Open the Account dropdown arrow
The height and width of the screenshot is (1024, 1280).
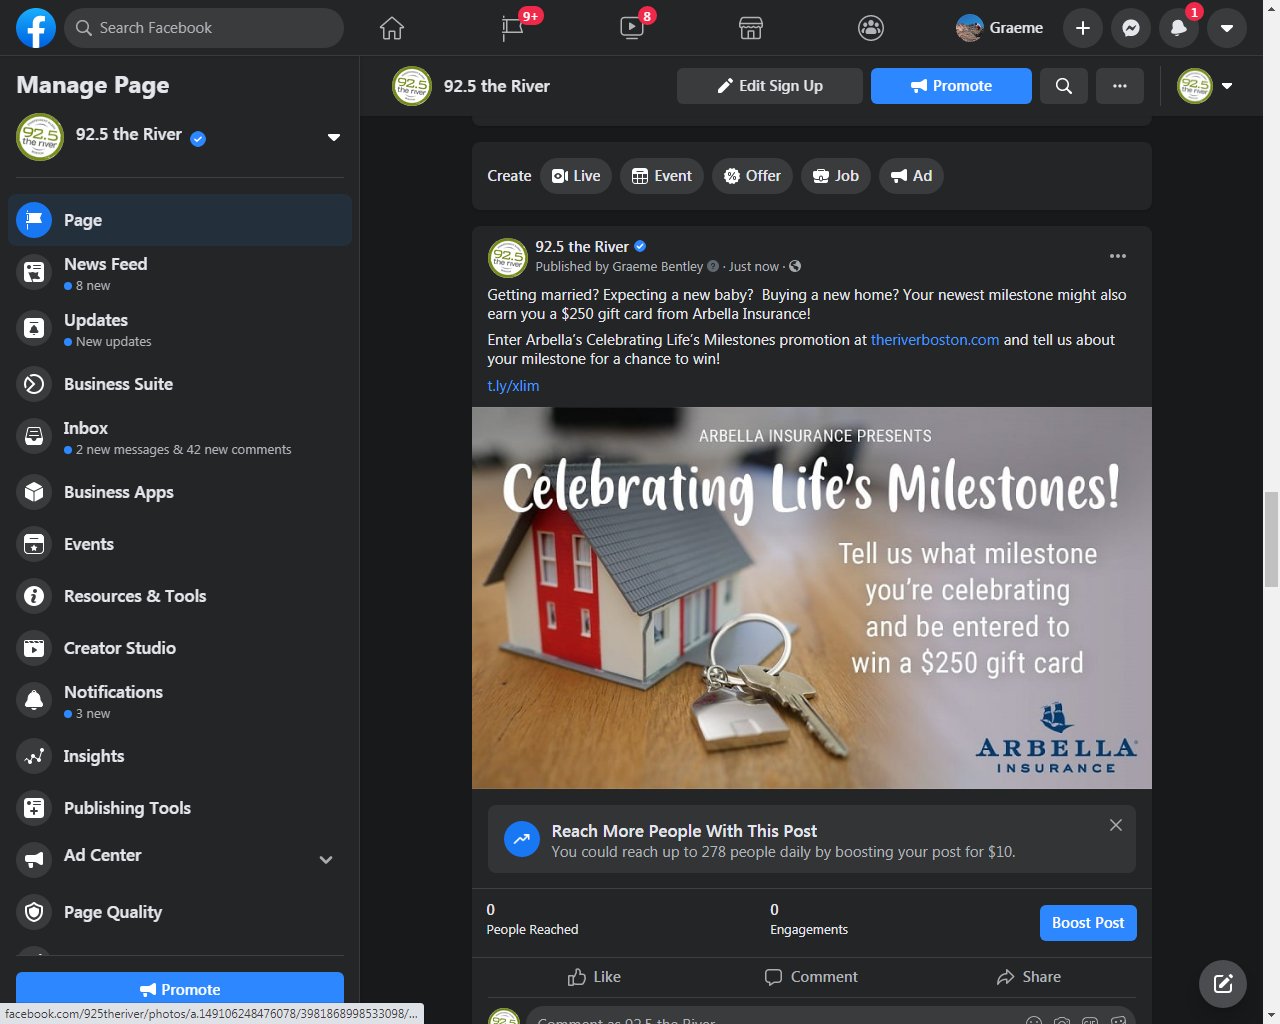point(1227,28)
